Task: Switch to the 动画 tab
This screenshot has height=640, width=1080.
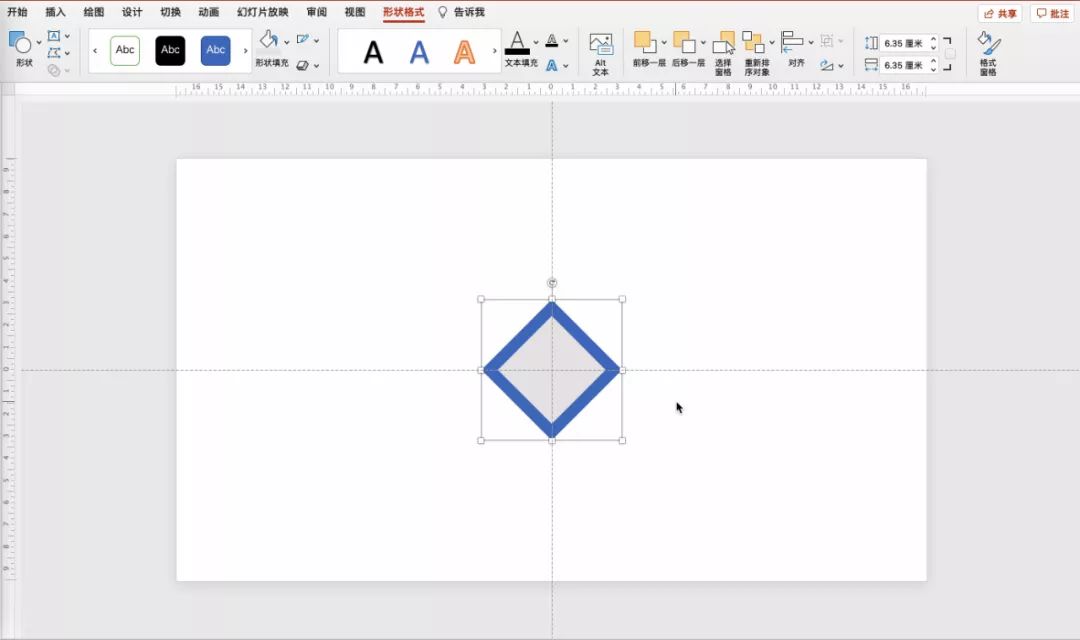Action: tap(208, 12)
